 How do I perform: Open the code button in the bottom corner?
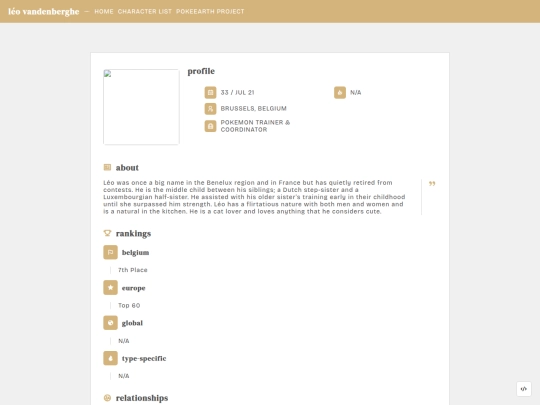pyautogui.click(x=523, y=389)
